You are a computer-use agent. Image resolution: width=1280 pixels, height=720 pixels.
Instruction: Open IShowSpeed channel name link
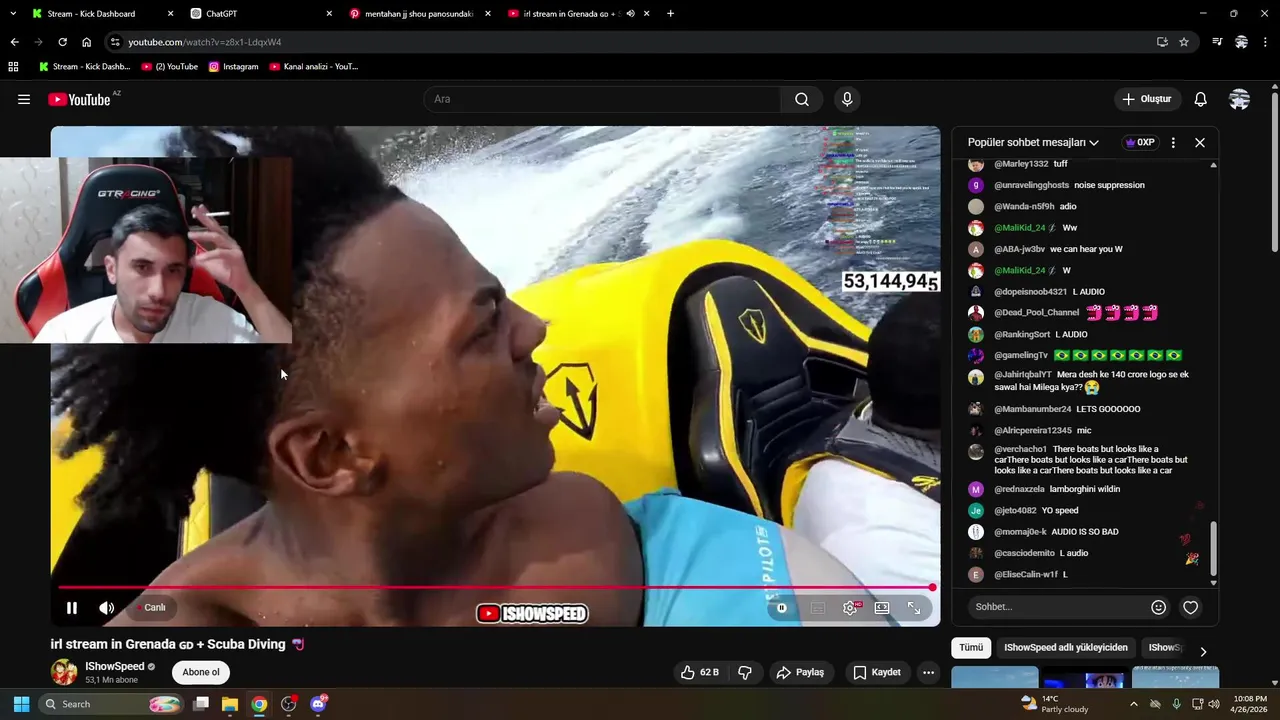[x=115, y=666]
